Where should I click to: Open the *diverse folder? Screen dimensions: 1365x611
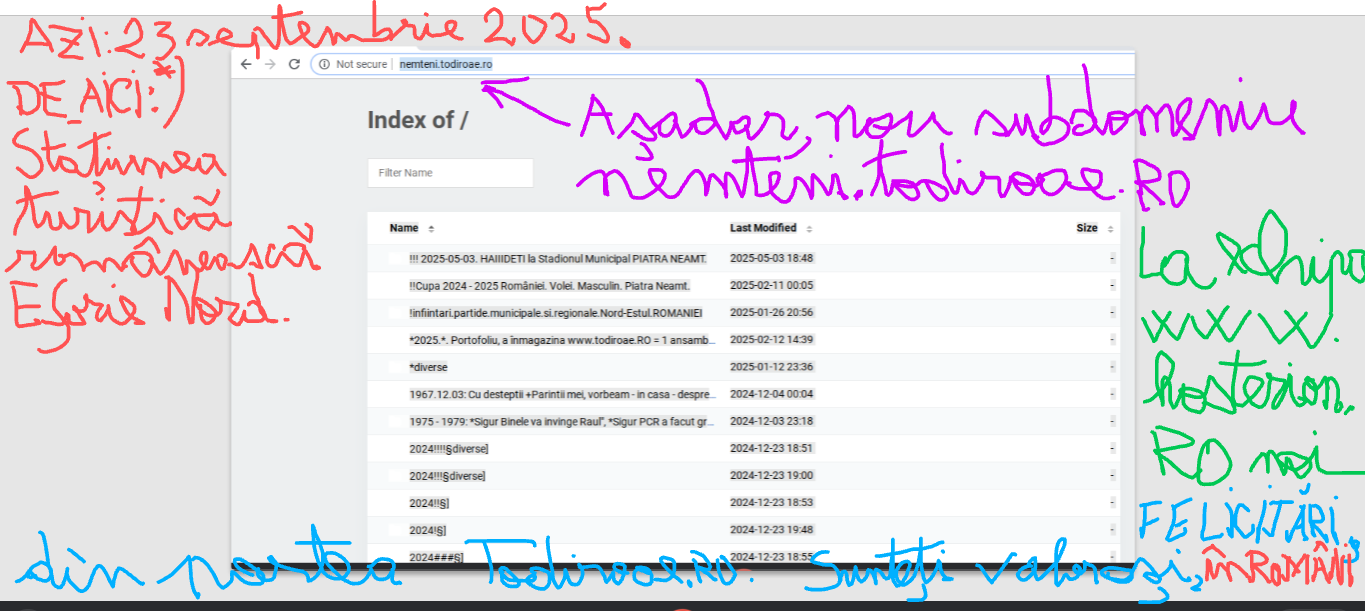tap(428, 367)
